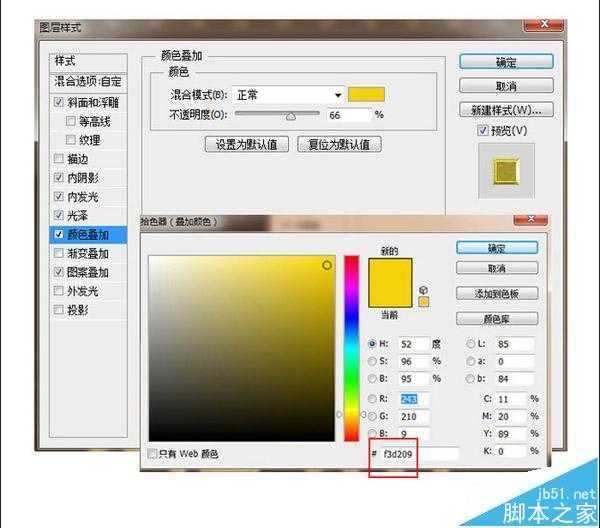Screen dimensions: 600x528
Task: Click the R value field
Action: point(414,399)
